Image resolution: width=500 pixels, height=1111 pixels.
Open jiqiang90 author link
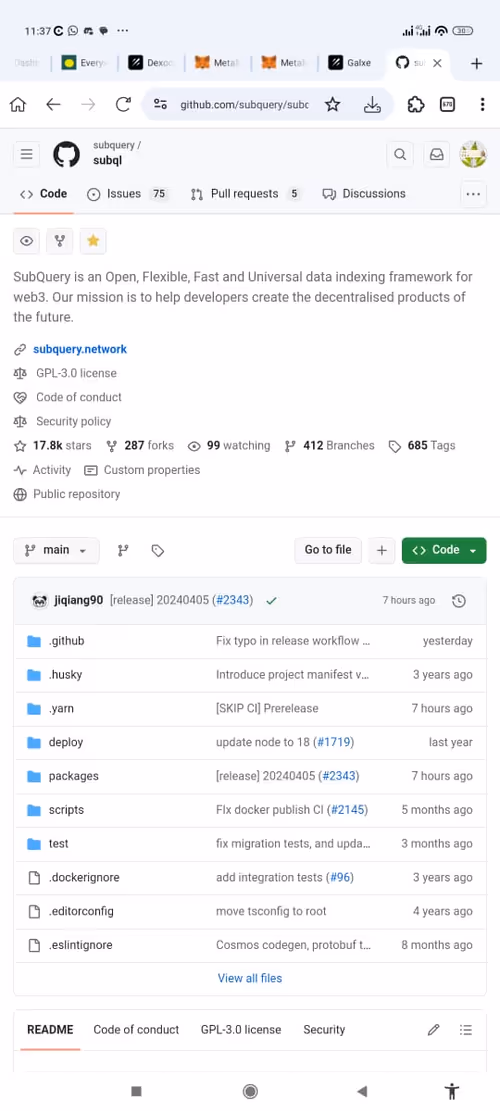click(79, 601)
